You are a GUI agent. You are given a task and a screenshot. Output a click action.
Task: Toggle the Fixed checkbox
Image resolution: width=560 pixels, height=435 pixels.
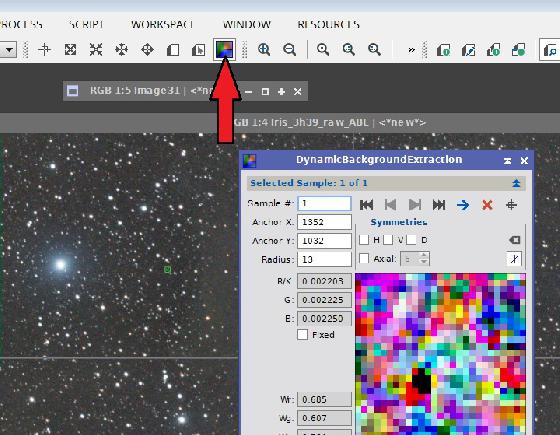pyautogui.click(x=302, y=335)
